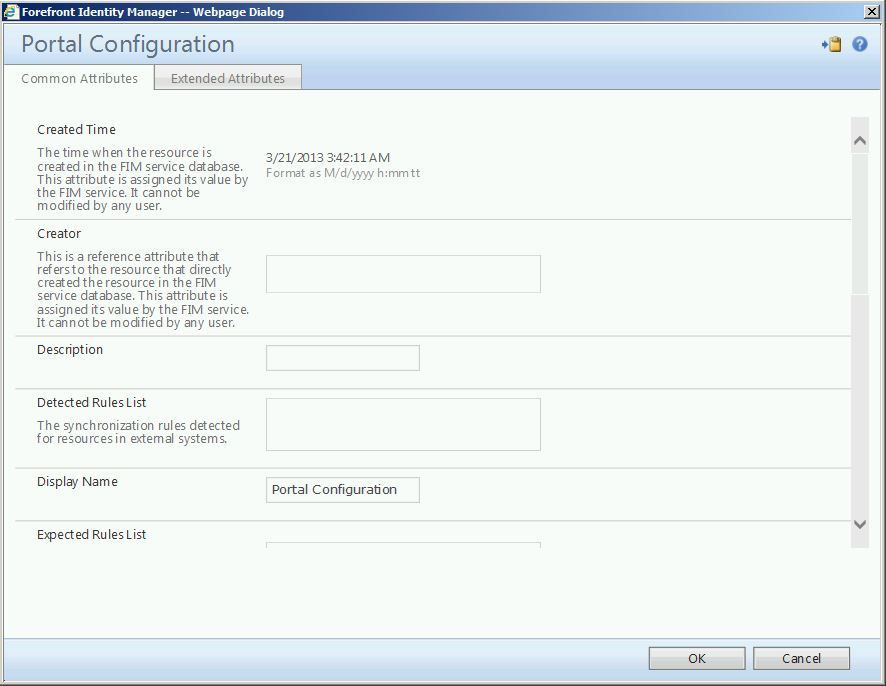Viewport: 886px width, 686px height.
Task: Click inside the Detected Rules List box
Action: click(403, 424)
